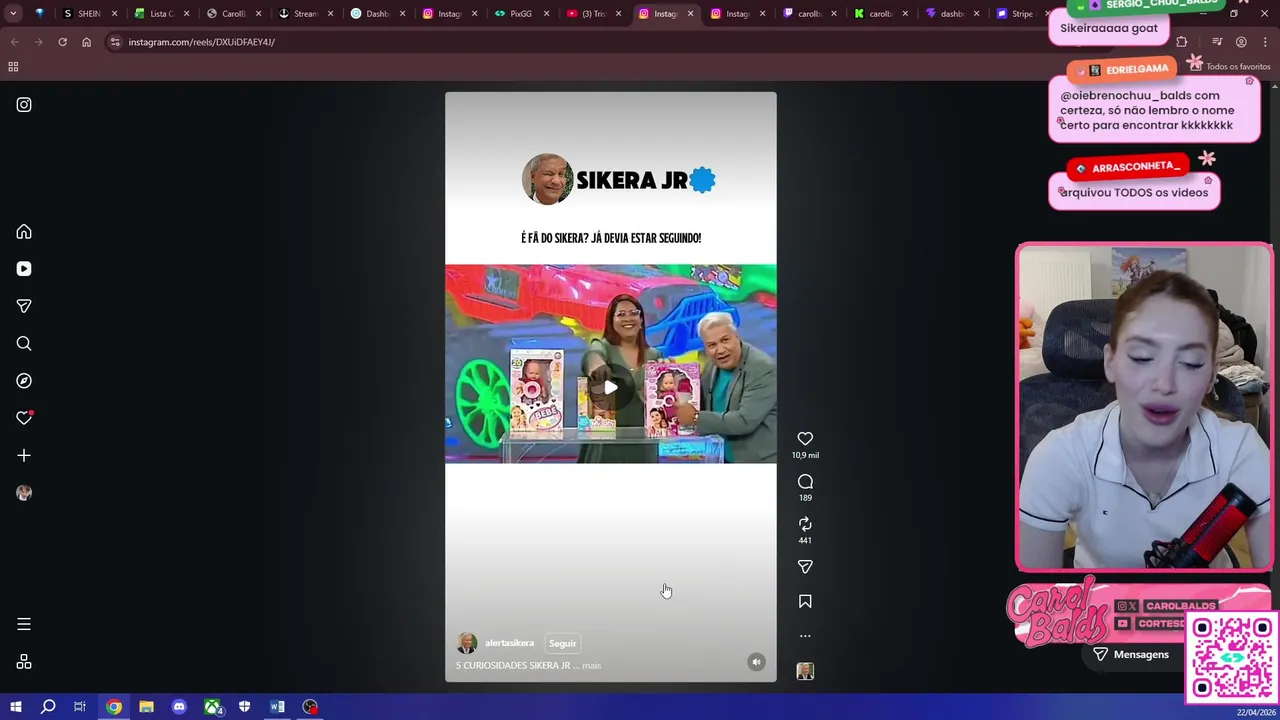
Task: Go back in Chrome history
Action: click(14, 42)
